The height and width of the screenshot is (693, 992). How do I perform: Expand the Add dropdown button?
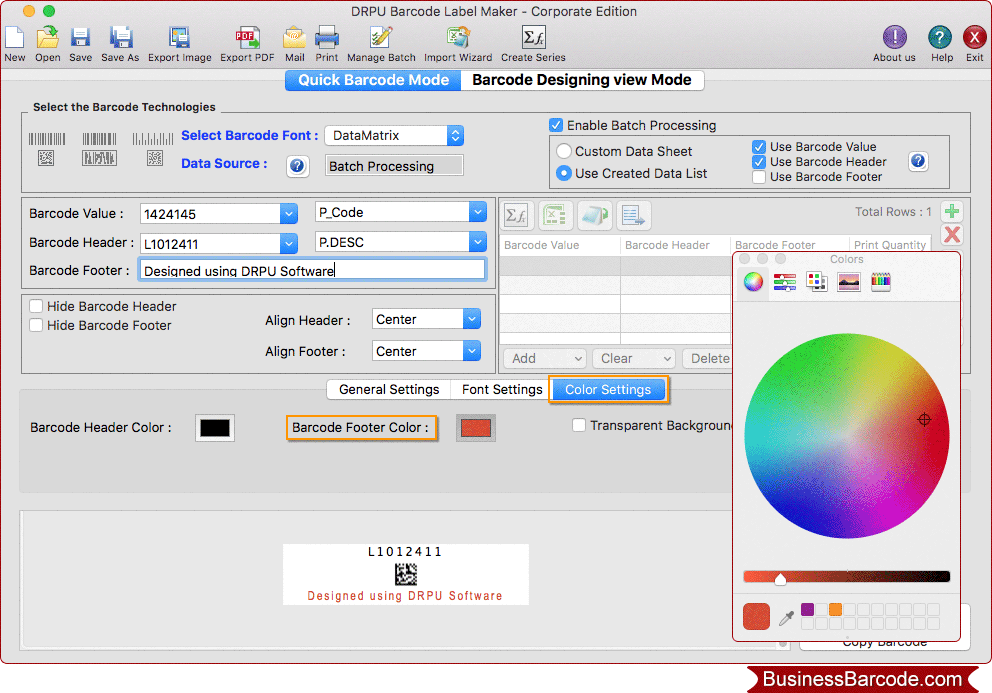pyautogui.click(x=545, y=359)
